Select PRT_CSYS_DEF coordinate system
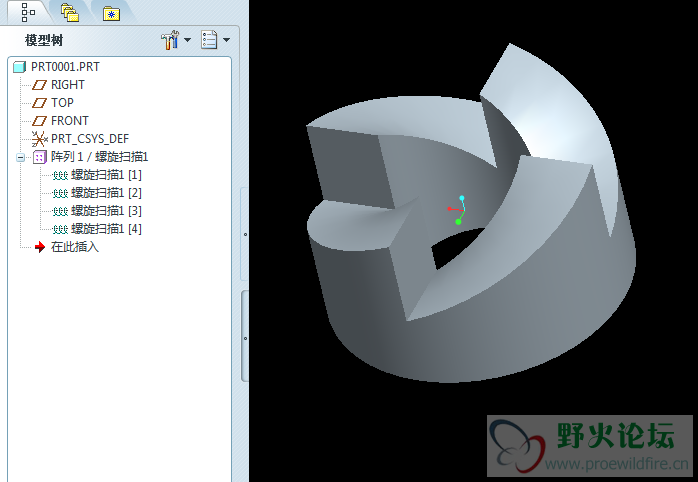Viewport: 698px width, 482px height. pos(89,139)
